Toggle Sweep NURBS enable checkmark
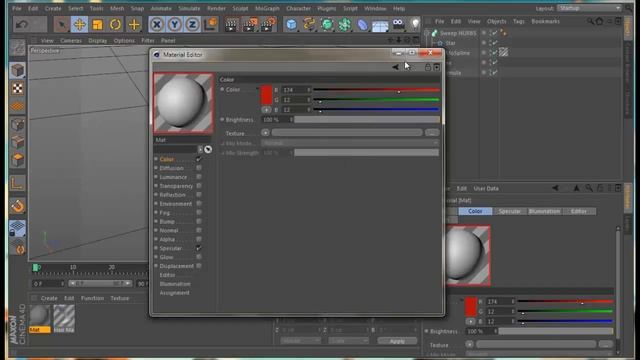Image resolution: width=640 pixels, height=360 pixels. coord(494,33)
